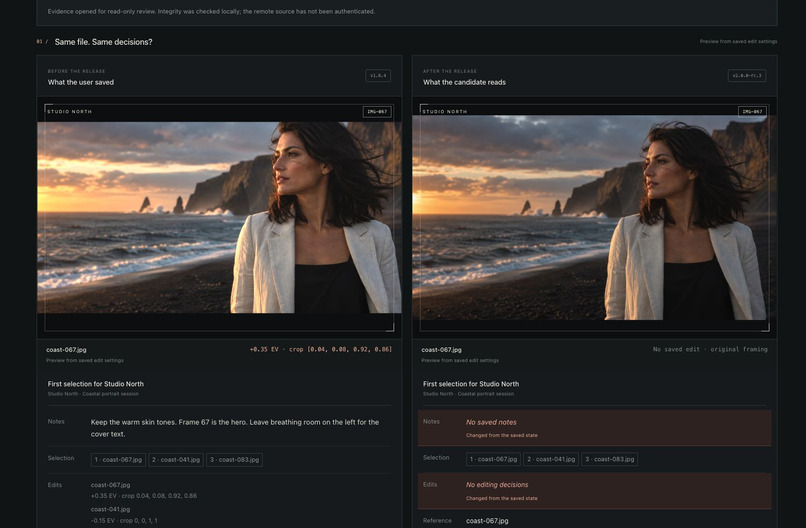
Task: Click the 'AFTER THE RELEASE' caption
Action: pyautogui.click(x=450, y=71)
